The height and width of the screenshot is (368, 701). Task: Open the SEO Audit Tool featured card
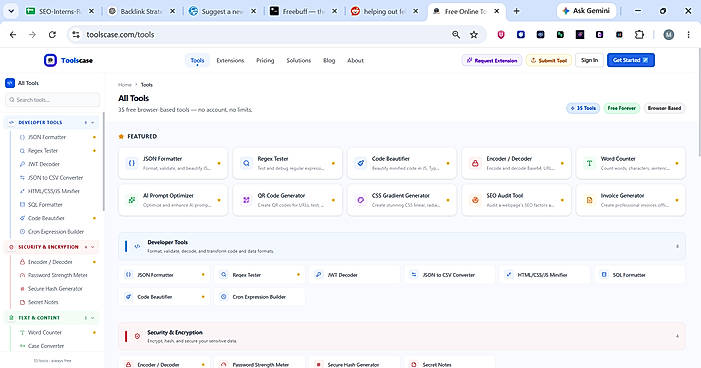[x=516, y=200]
